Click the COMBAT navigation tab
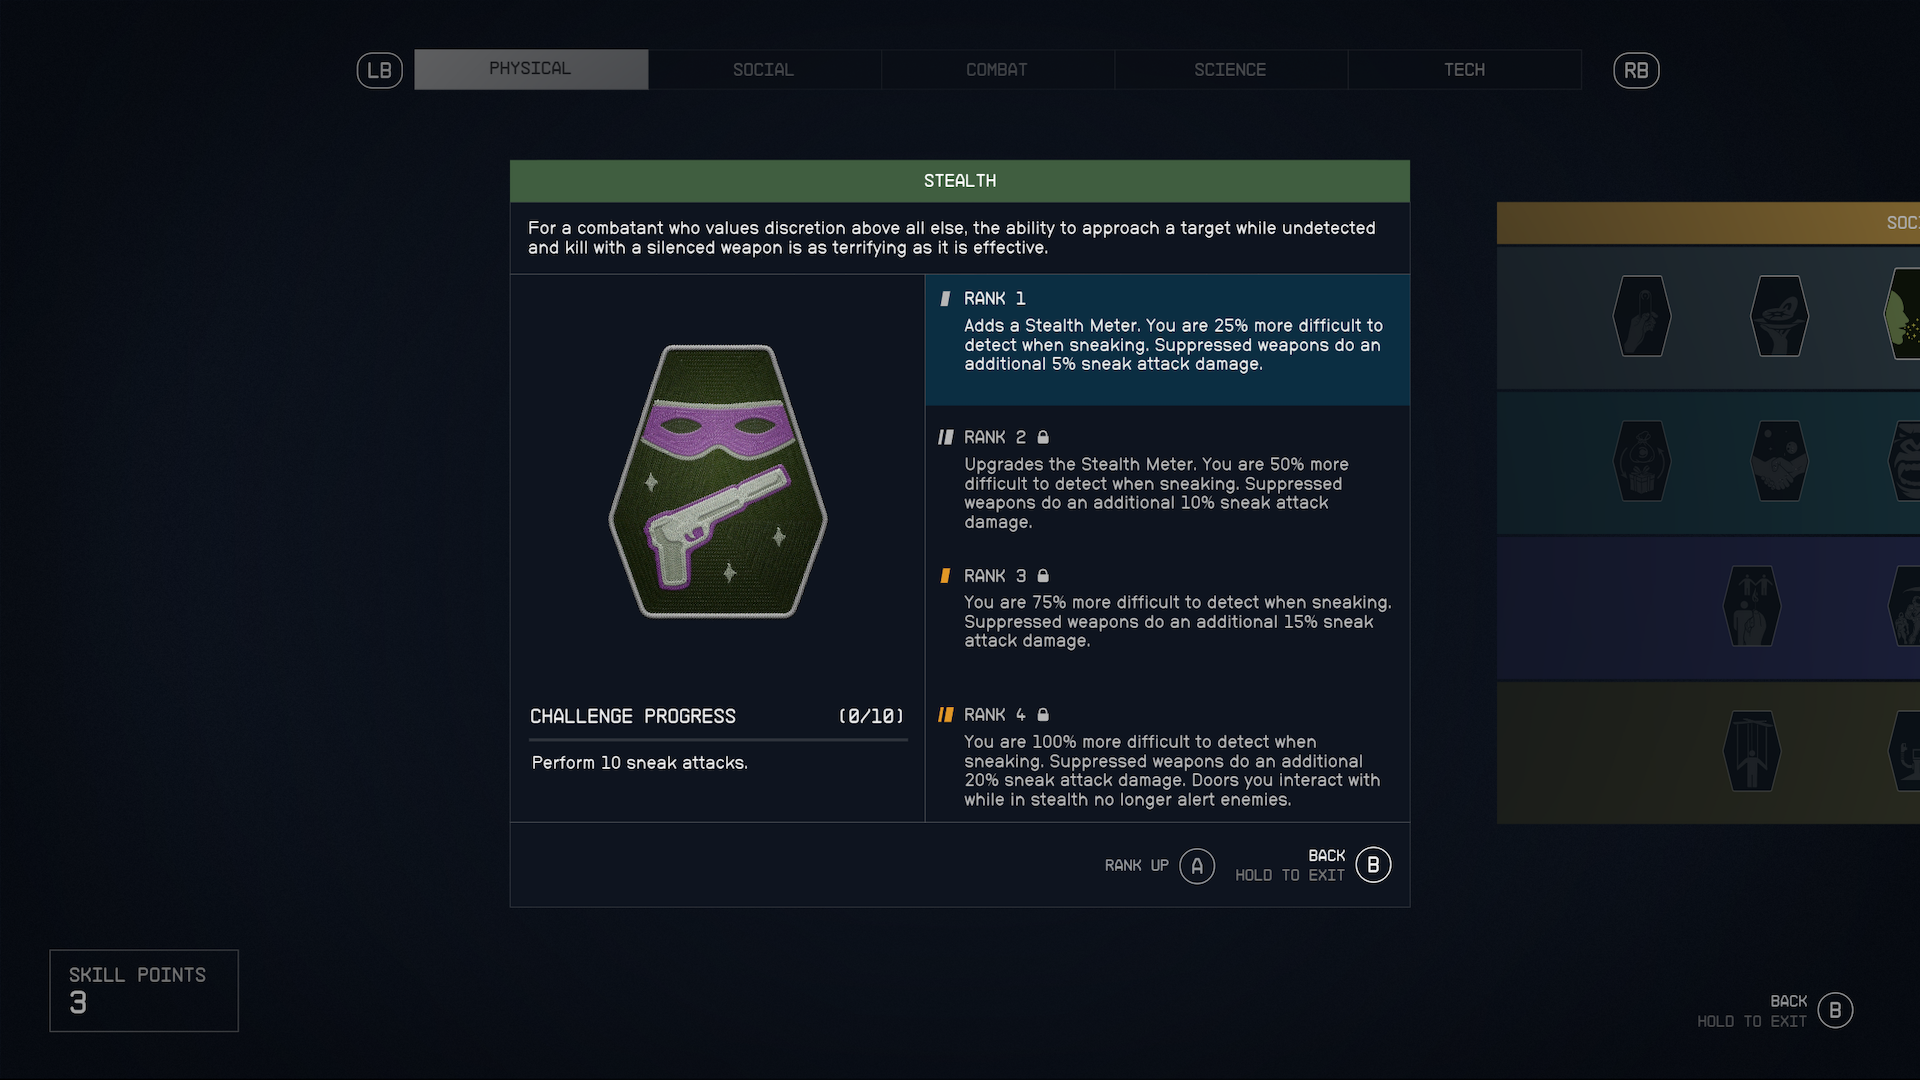The height and width of the screenshot is (1080, 1920). [x=996, y=69]
